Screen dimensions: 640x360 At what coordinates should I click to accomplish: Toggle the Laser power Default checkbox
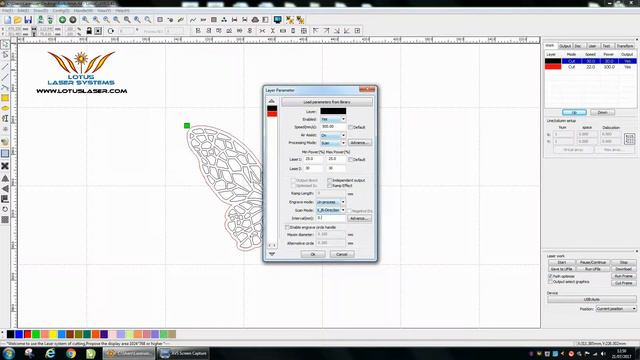point(350,160)
